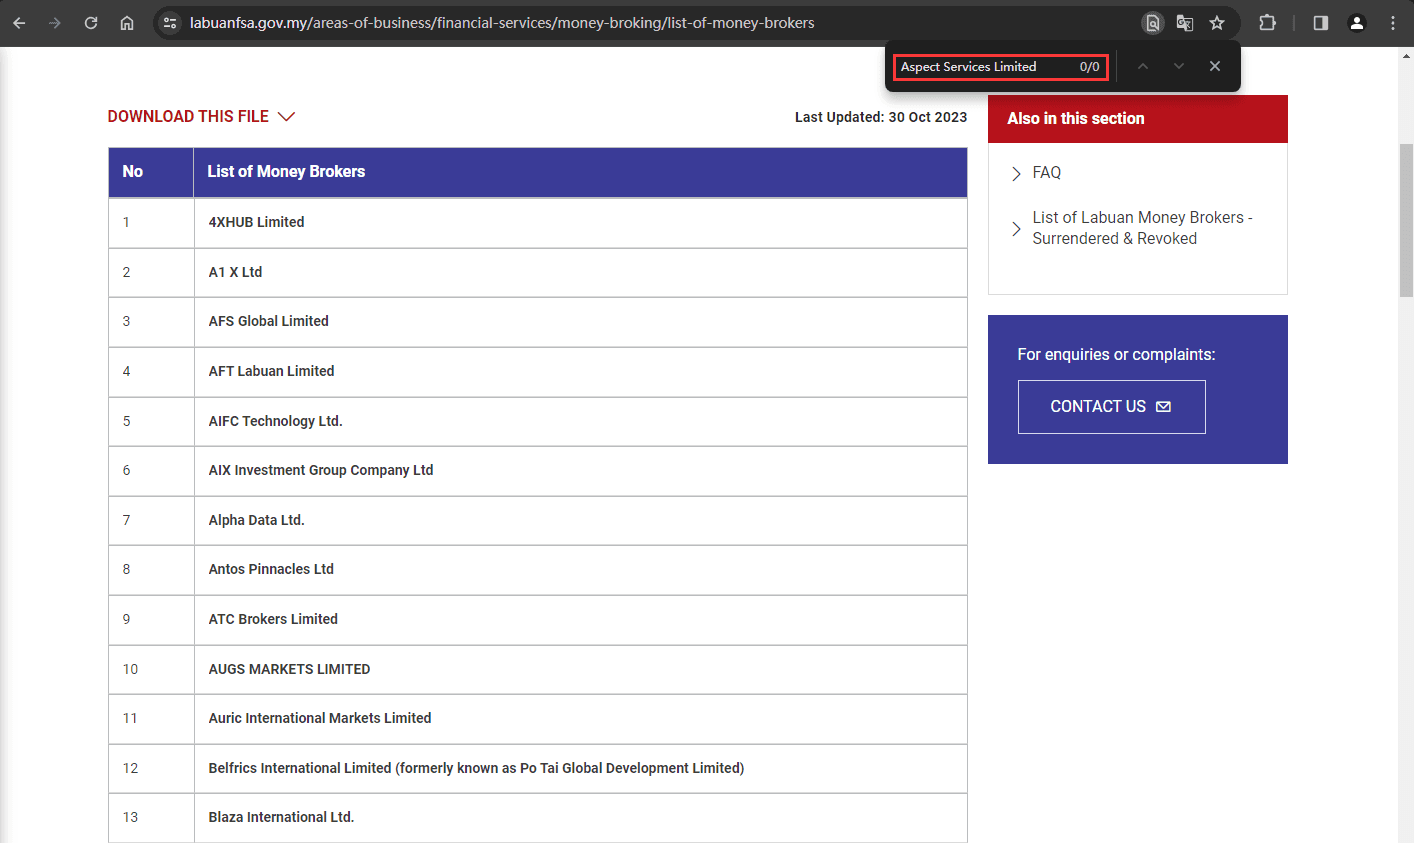Click row number 13 cell
1414x843 pixels.
[x=151, y=817]
